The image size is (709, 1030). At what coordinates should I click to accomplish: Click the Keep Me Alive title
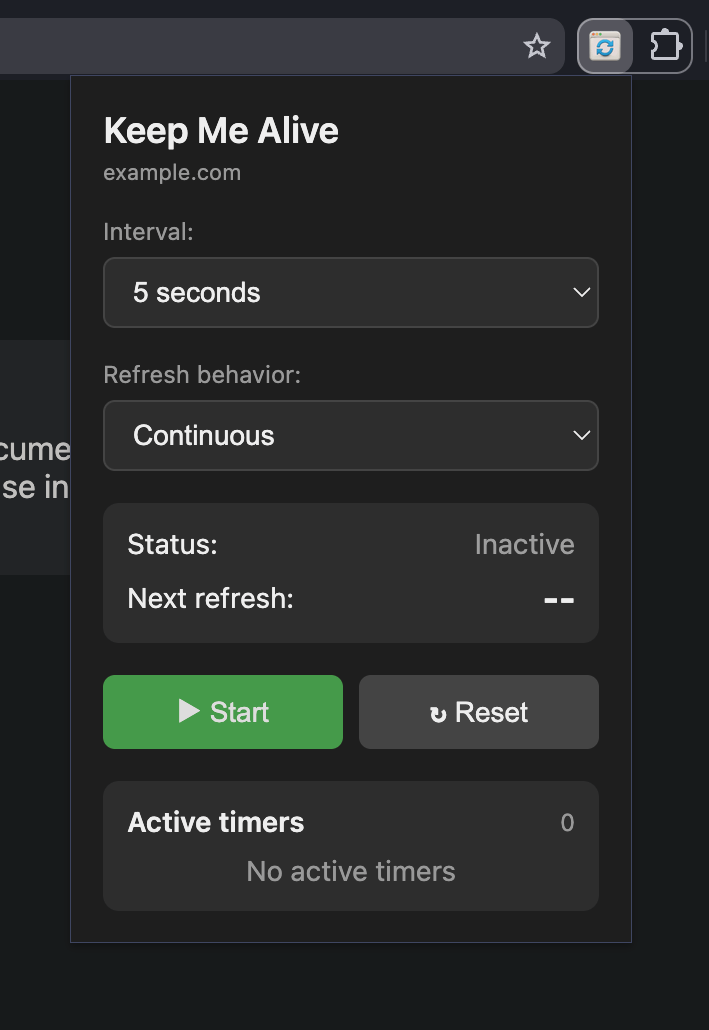220,130
